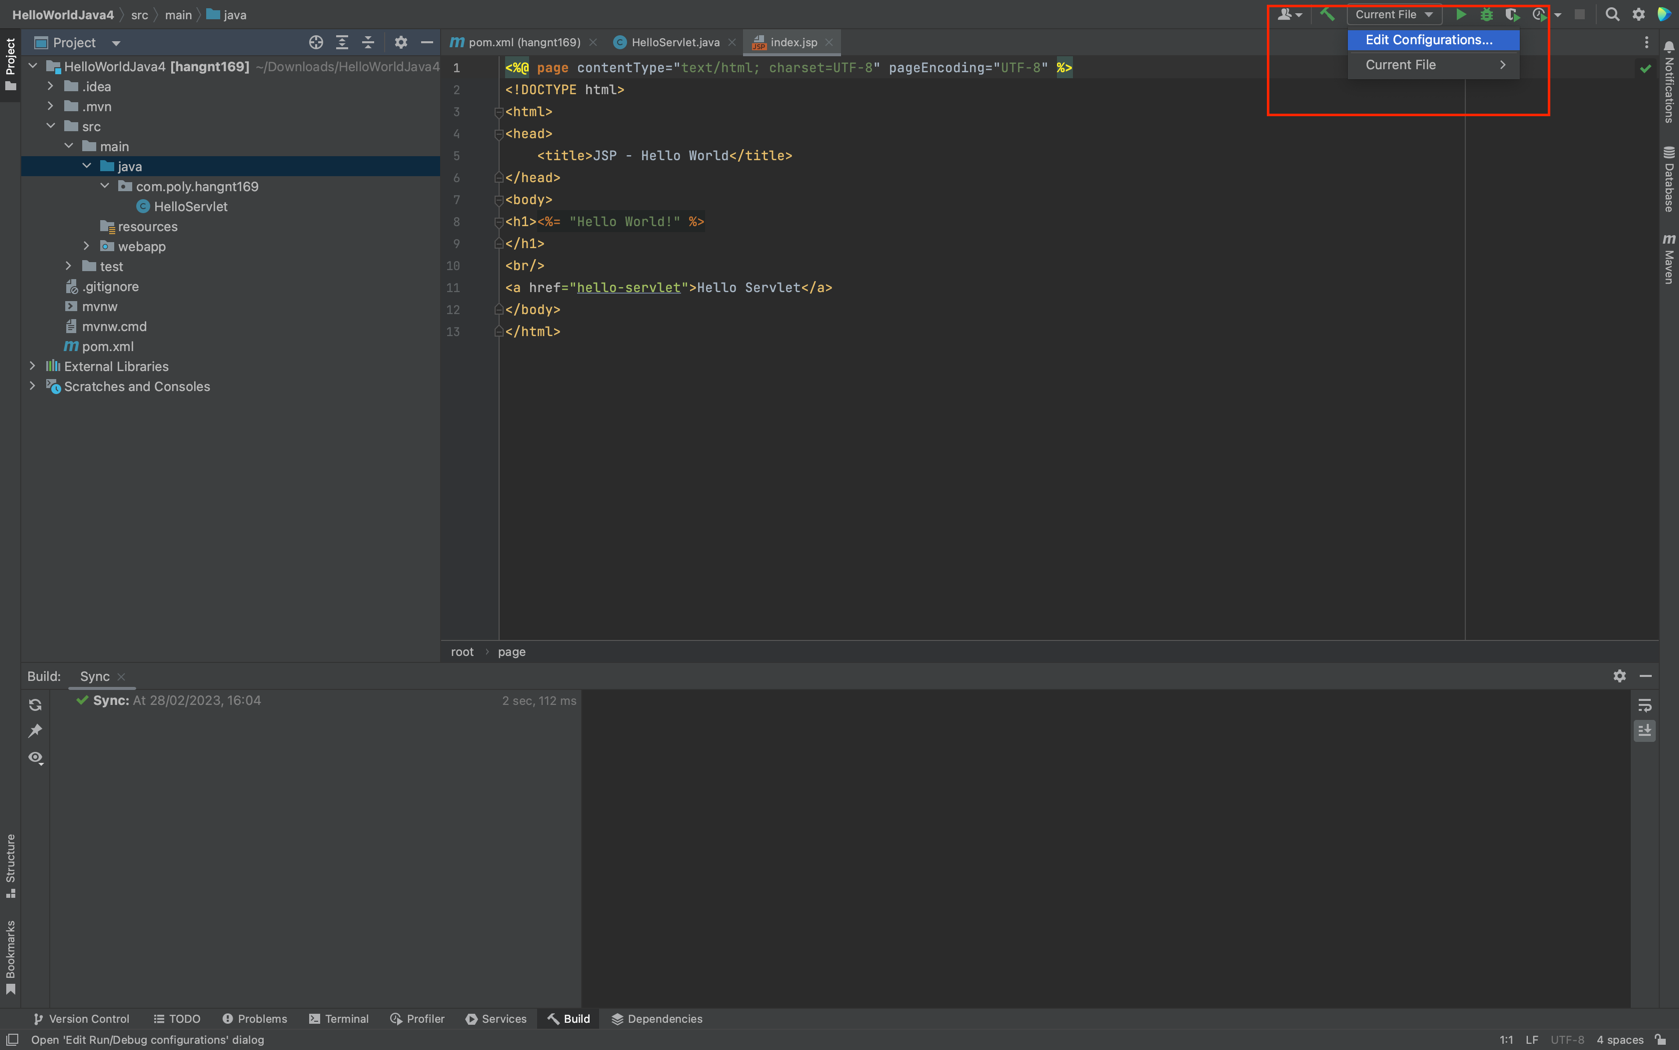The height and width of the screenshot is (1050, 1679).
Task: Open Build panel settings gear
Action: 1620,676
